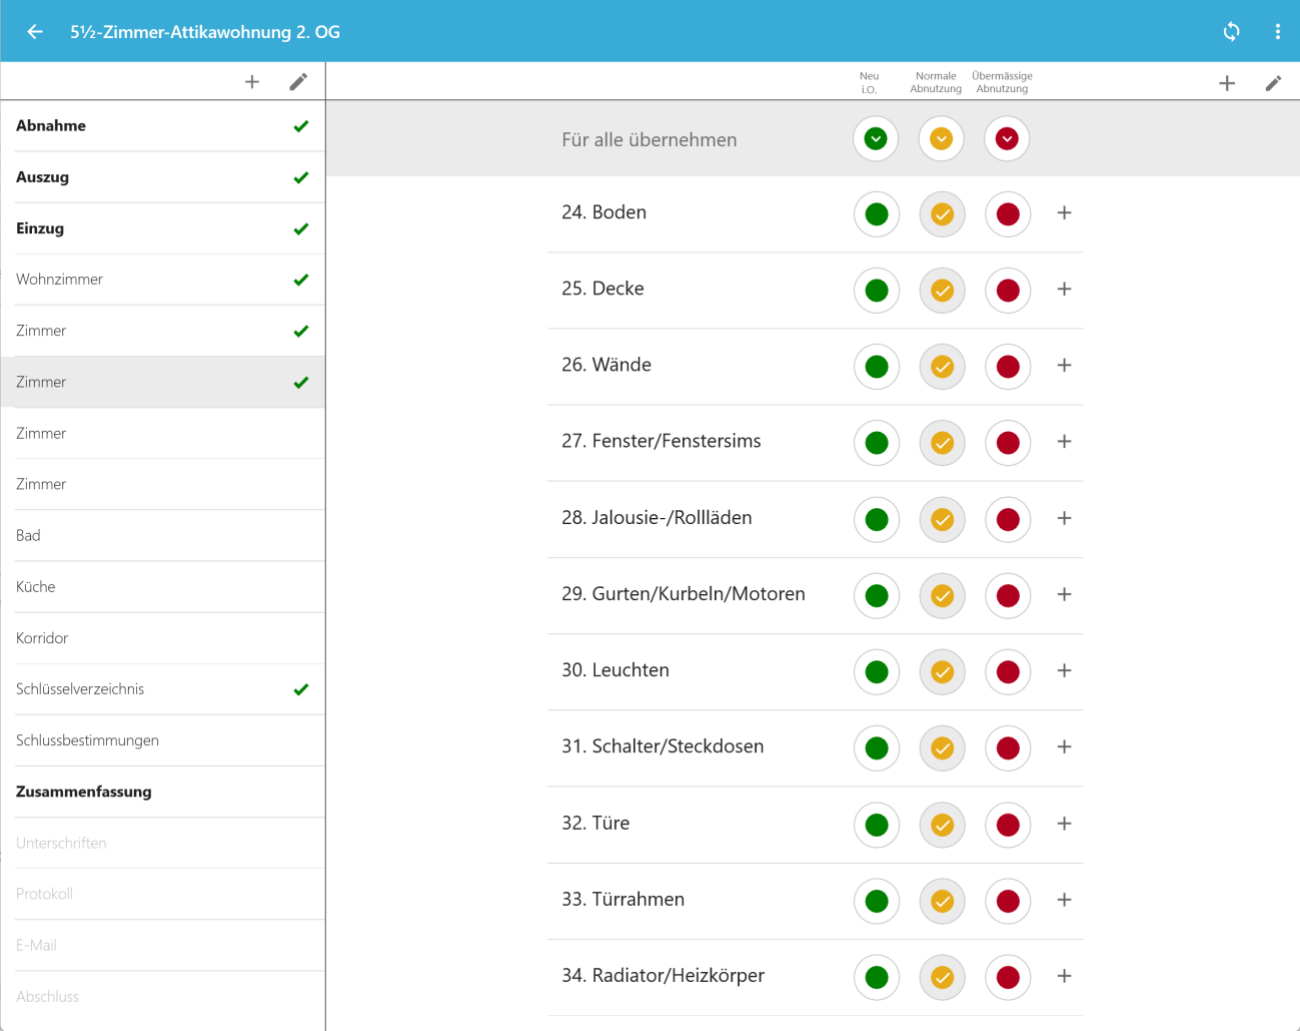Mark 25. Decke as excessive wear red
The image size is (1300, 1031).
click(1008, 290)
